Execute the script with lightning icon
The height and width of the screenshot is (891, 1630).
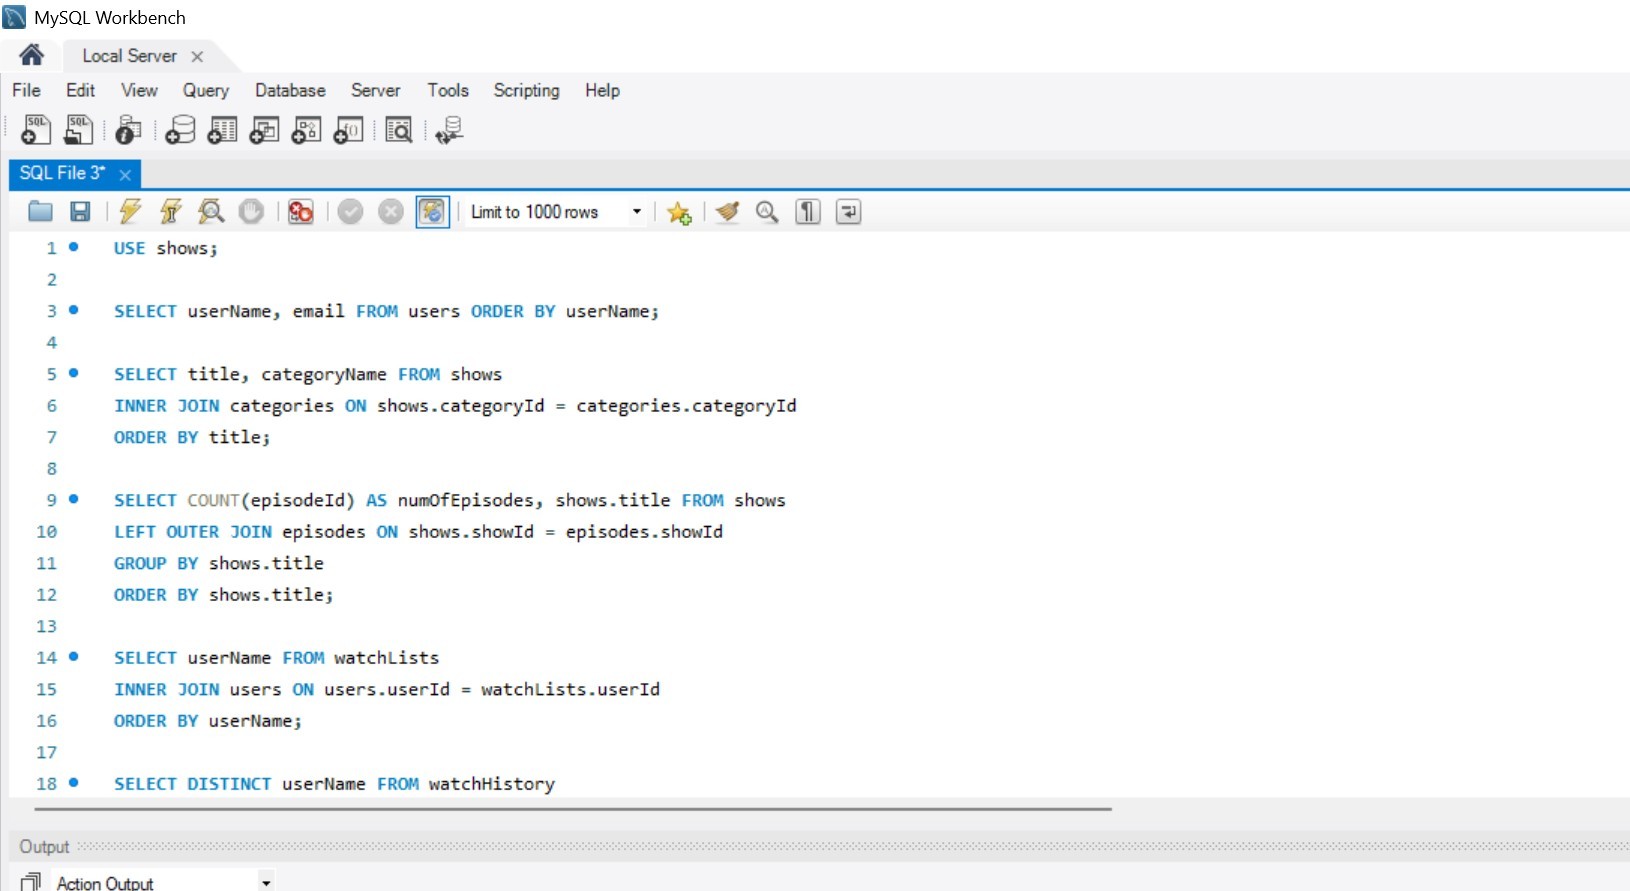[x=130, y=211]
